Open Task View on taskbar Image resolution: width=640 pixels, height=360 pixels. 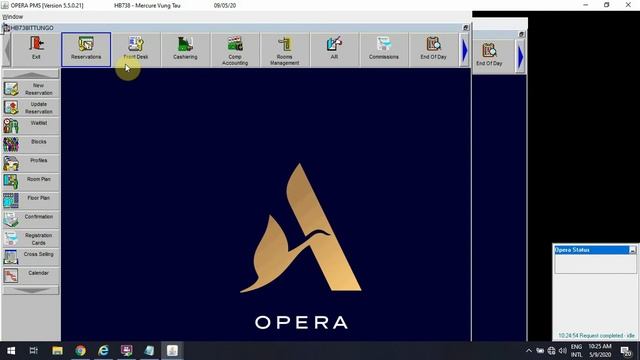pyautogui.click(x=34, y=351)
